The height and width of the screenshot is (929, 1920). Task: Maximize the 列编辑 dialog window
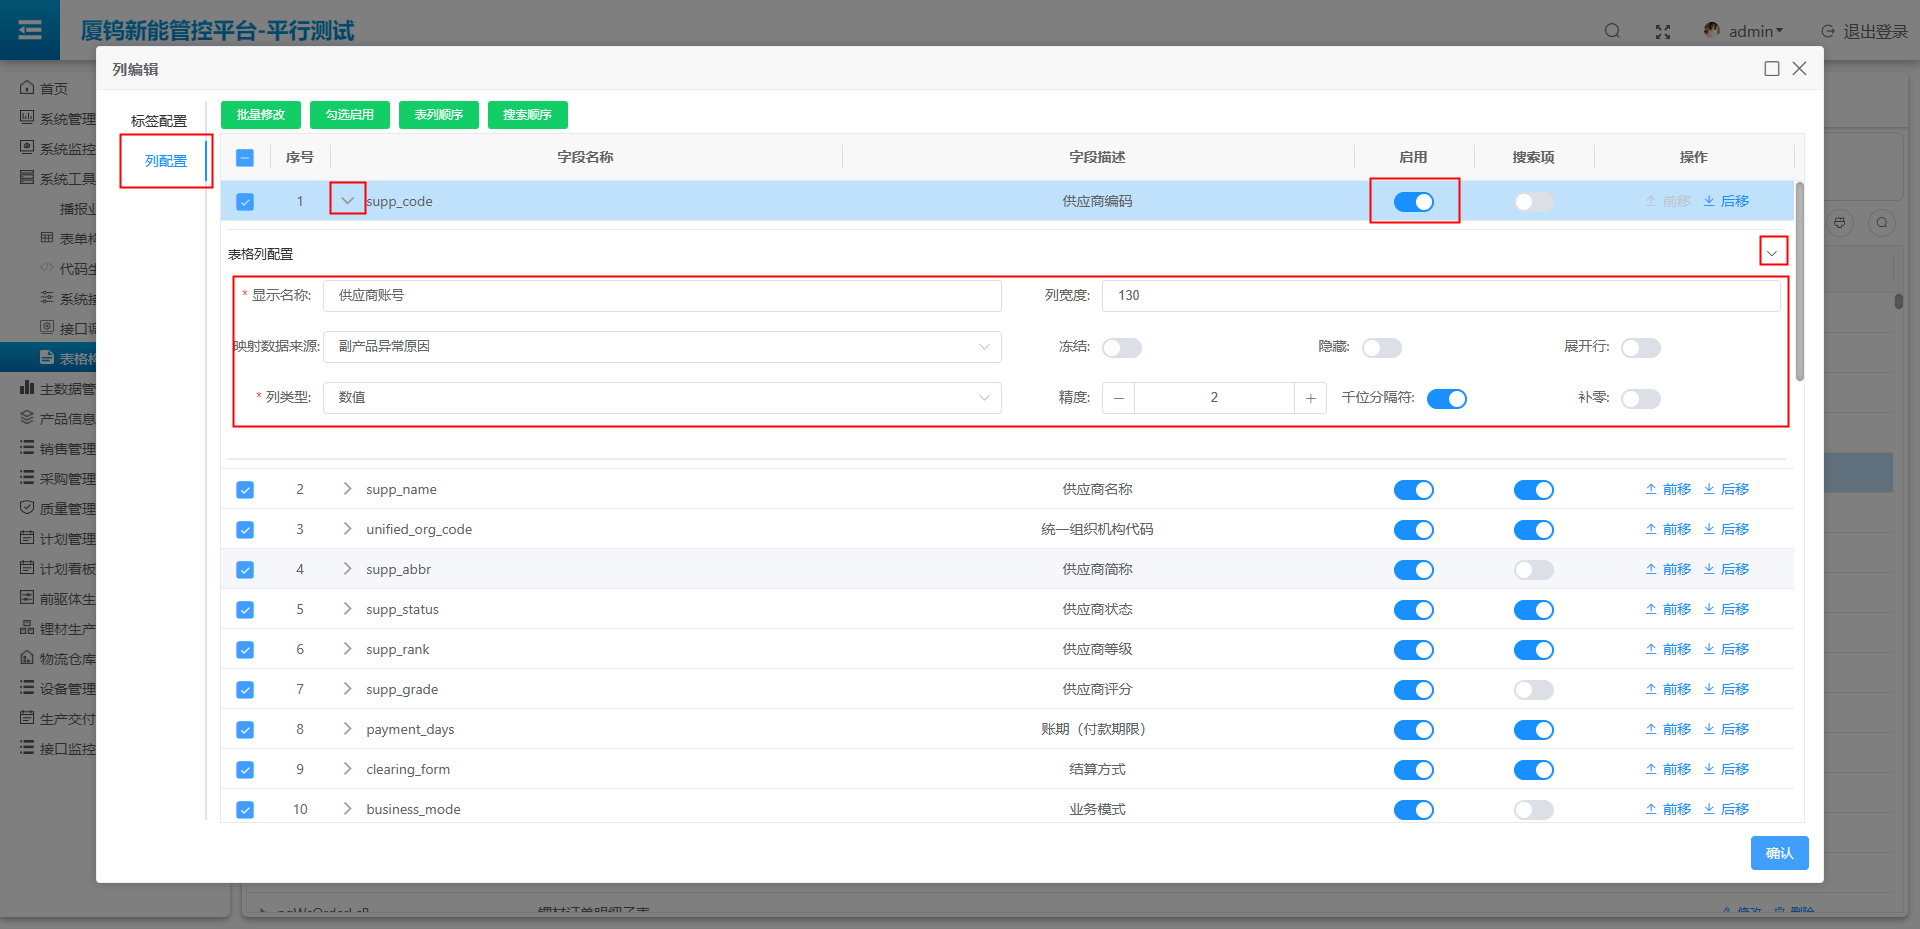(1771, 69)
